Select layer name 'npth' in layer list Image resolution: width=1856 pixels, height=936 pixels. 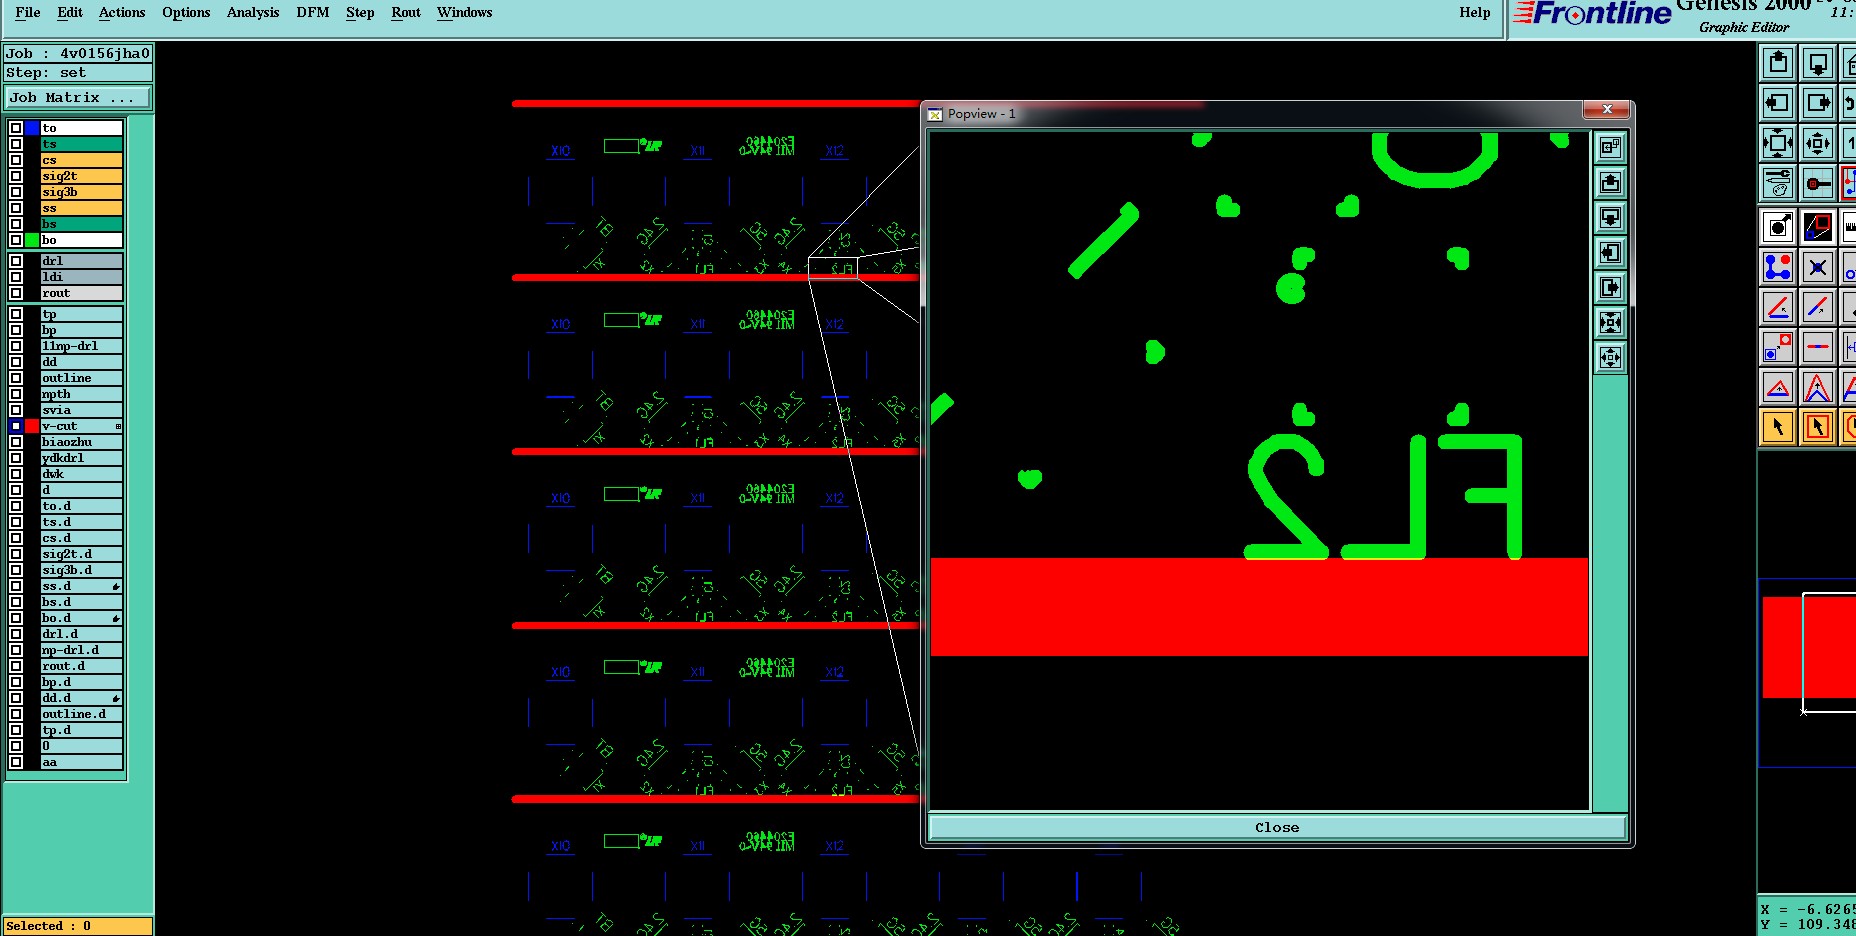[x=81, y=394]
